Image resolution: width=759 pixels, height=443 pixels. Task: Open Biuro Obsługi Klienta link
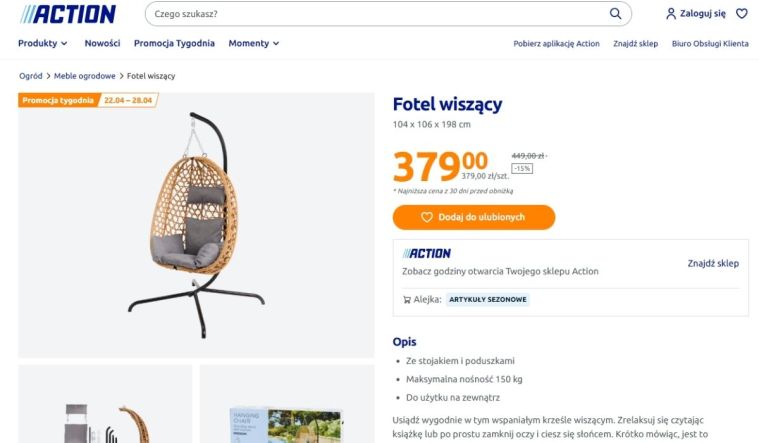point(710,44)
